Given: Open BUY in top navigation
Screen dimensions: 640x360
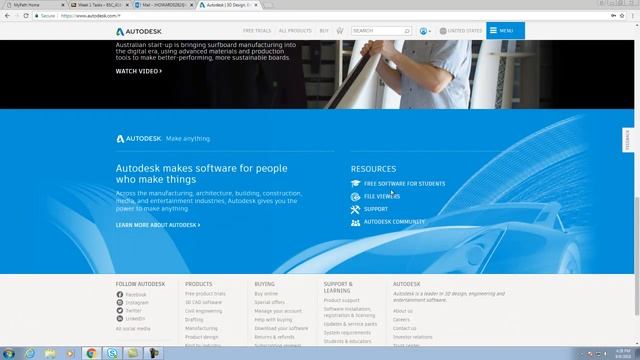Looking at the screenshot, I should click(x=324, y=31).
